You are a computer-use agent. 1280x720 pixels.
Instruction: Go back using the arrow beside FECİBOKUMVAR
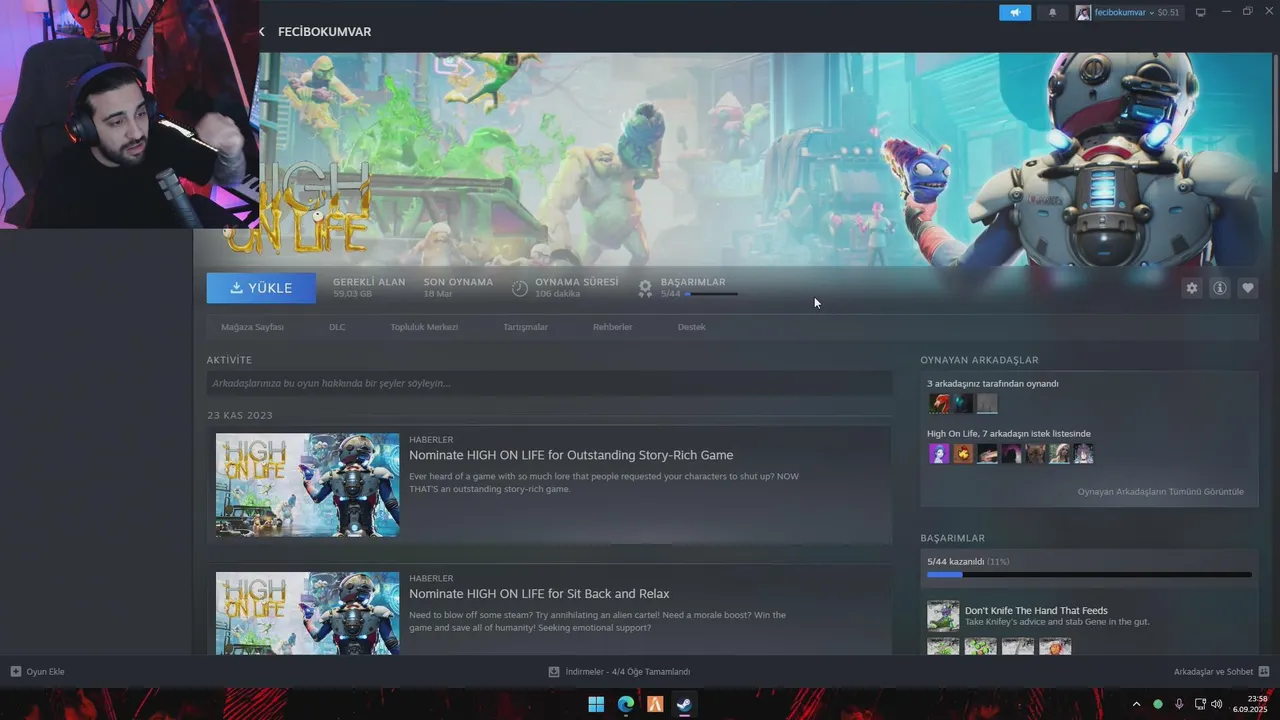pos(262,32)
